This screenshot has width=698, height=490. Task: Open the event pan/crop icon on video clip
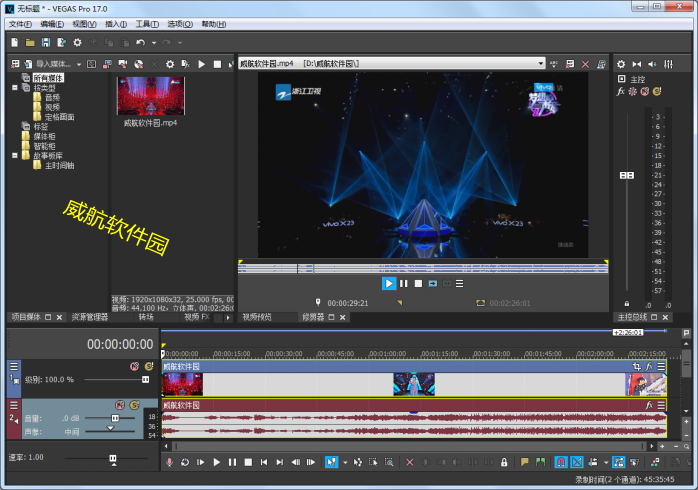tap(637, 366)
